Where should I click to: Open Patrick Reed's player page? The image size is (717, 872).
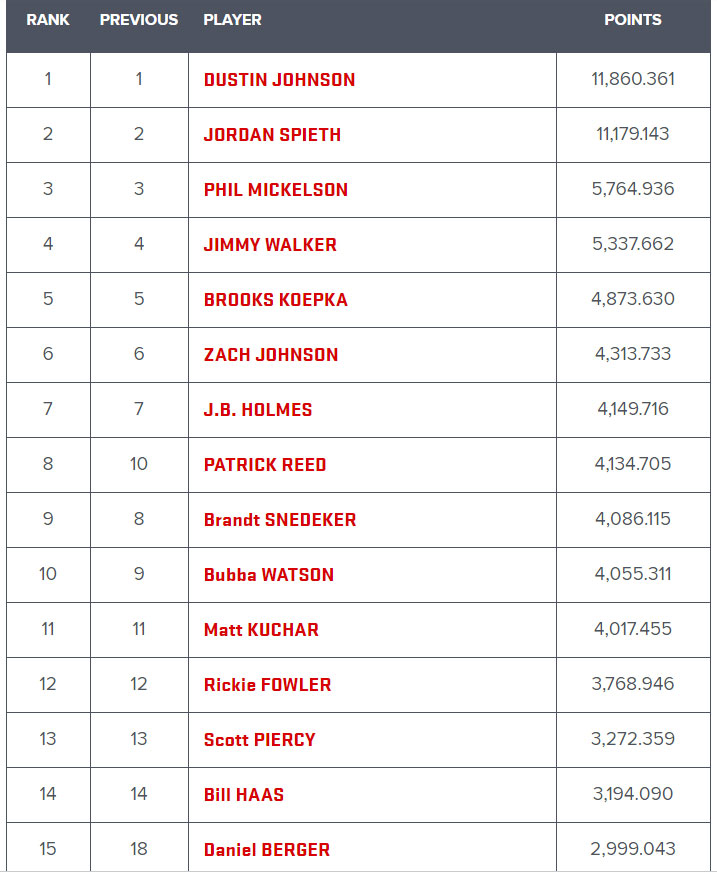click(265, 465)
